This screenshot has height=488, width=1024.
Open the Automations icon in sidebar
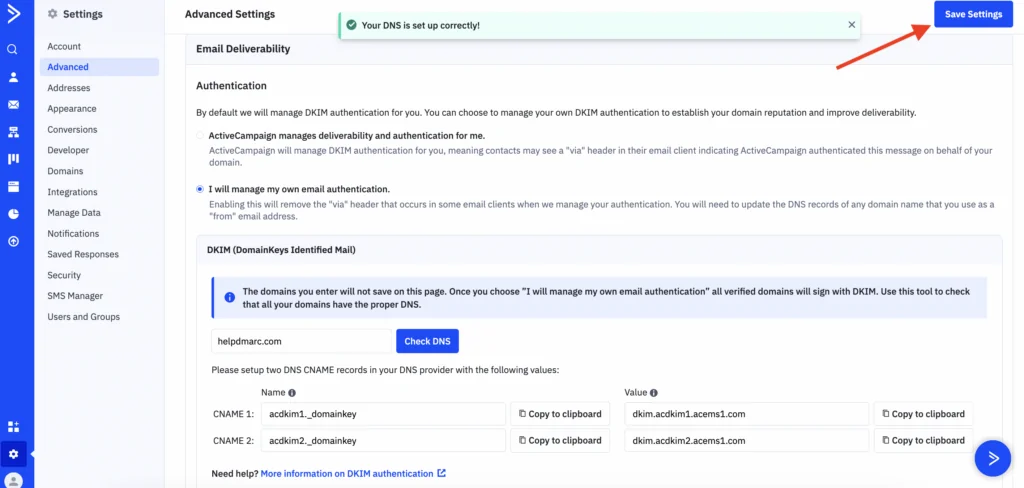(13, 133)
